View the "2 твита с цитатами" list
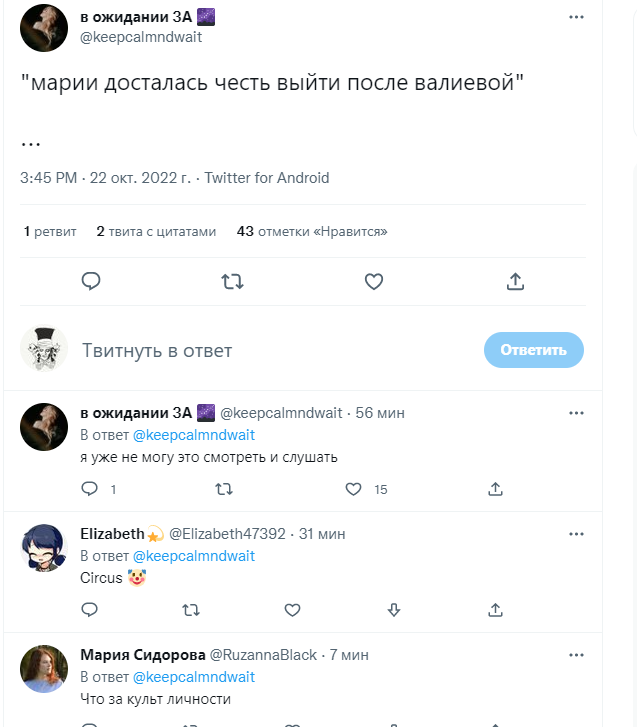 click(156, 231)
